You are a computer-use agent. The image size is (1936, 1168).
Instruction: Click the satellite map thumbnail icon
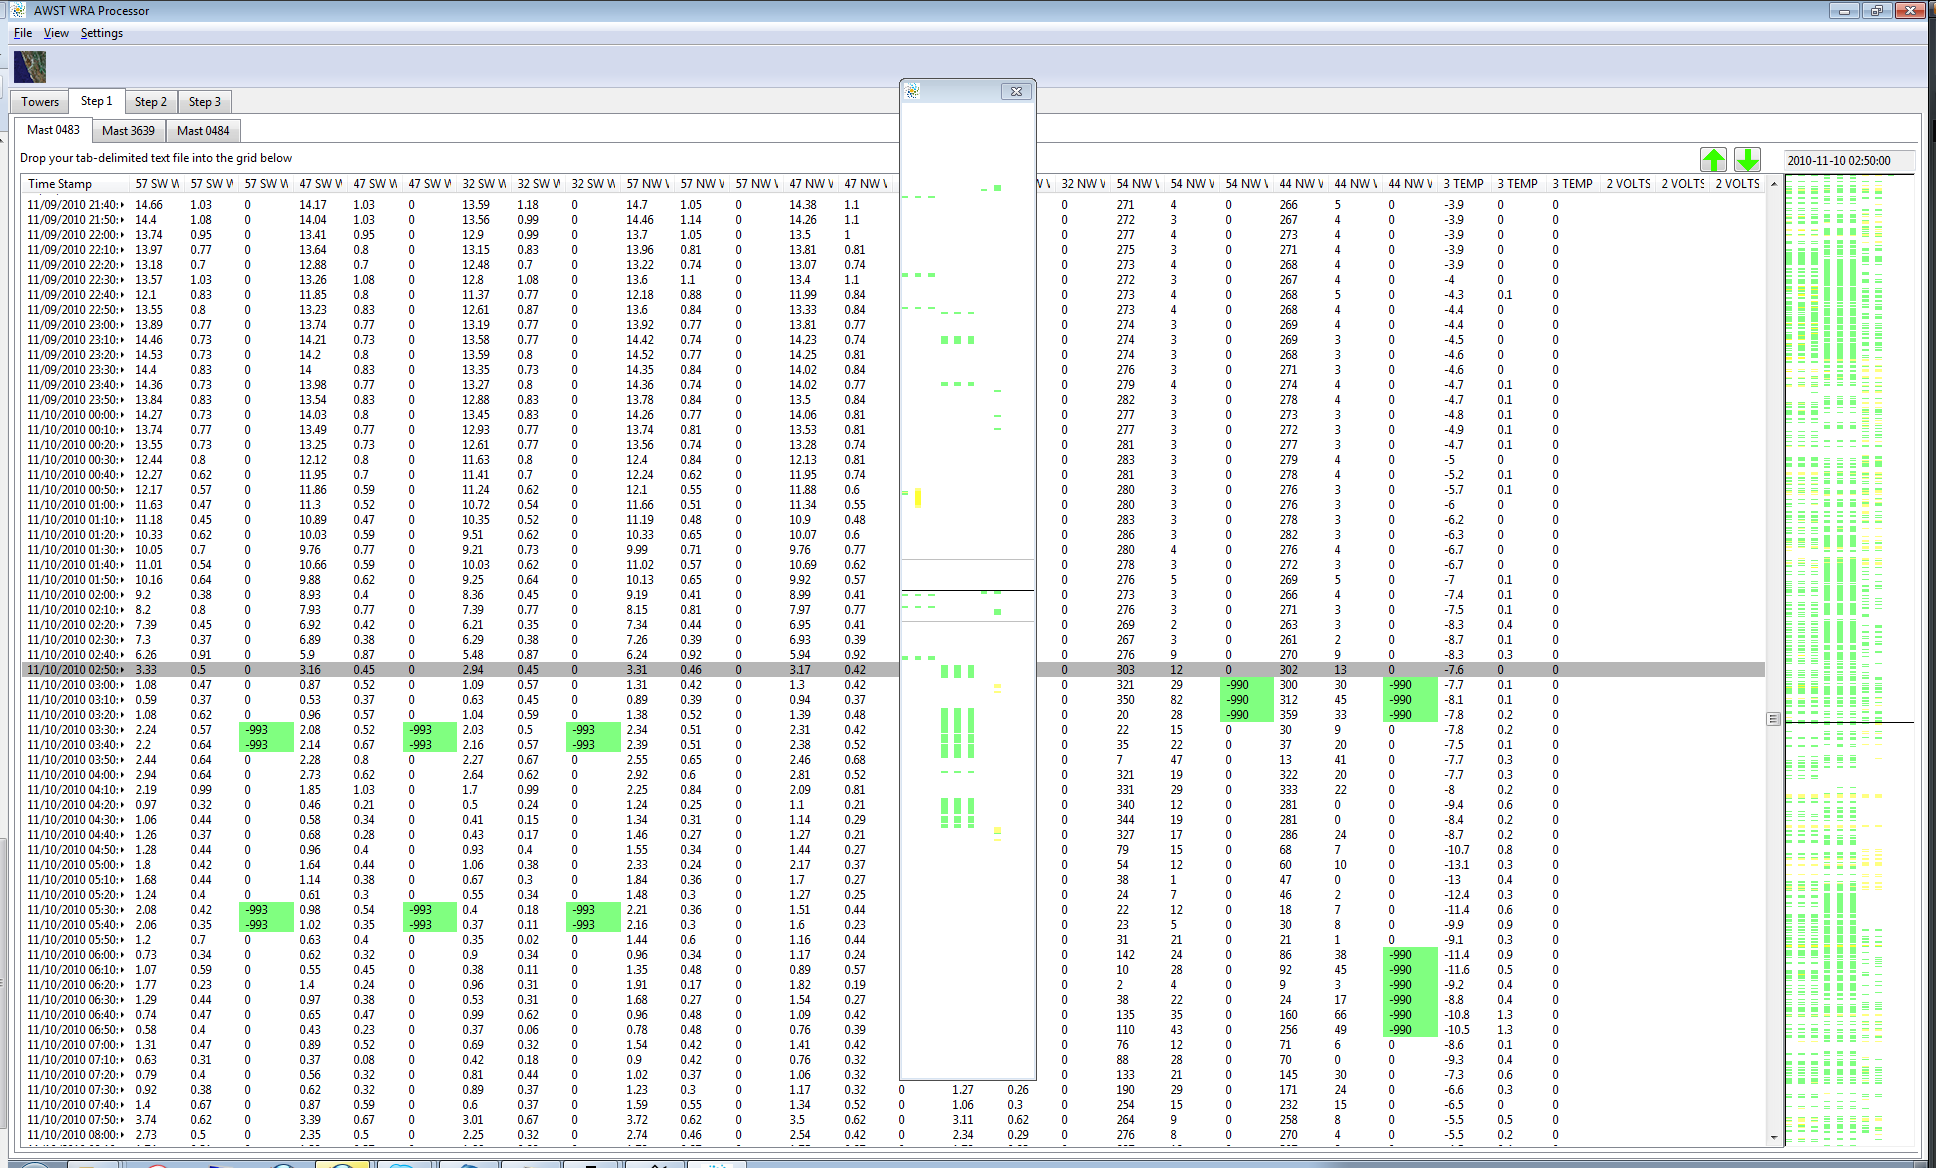click(x=30, y=67)
